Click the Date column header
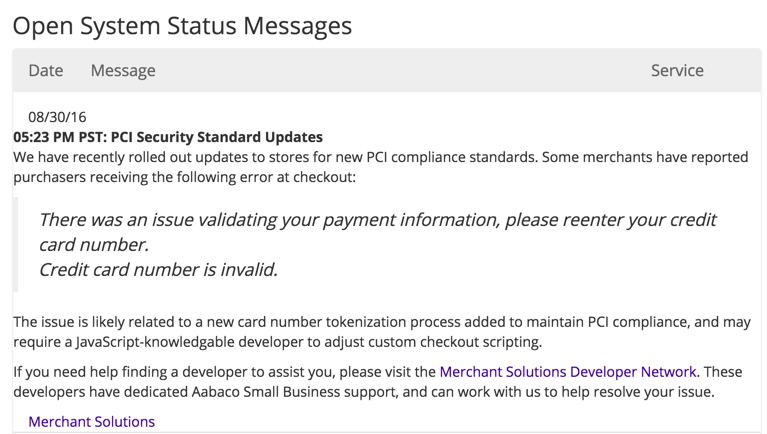The image size is (767, 434). [x=45, y=70]
